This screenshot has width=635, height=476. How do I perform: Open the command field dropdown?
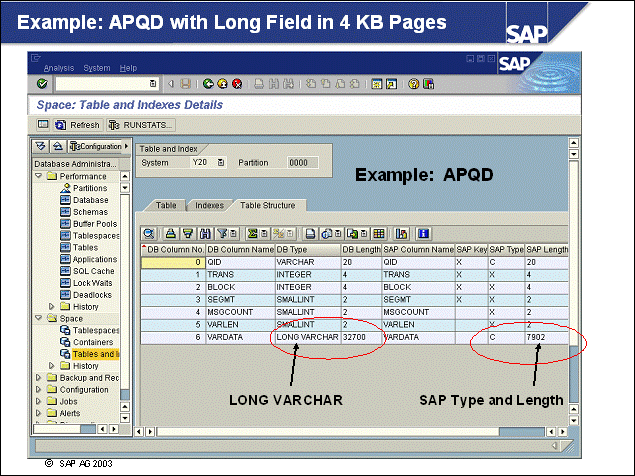pyautogui.click(x=153, y=84)
